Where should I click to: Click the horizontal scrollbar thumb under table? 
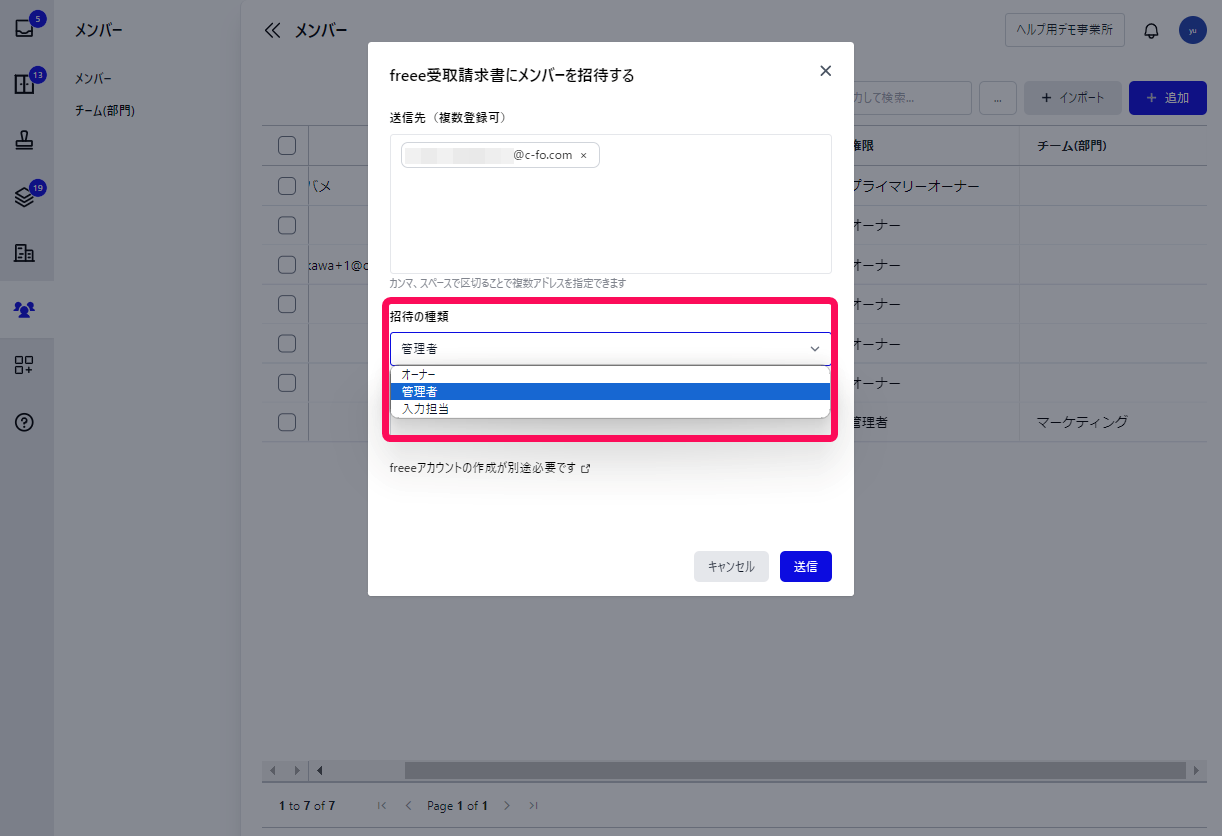pyautogui.click(x=795, y=770)
